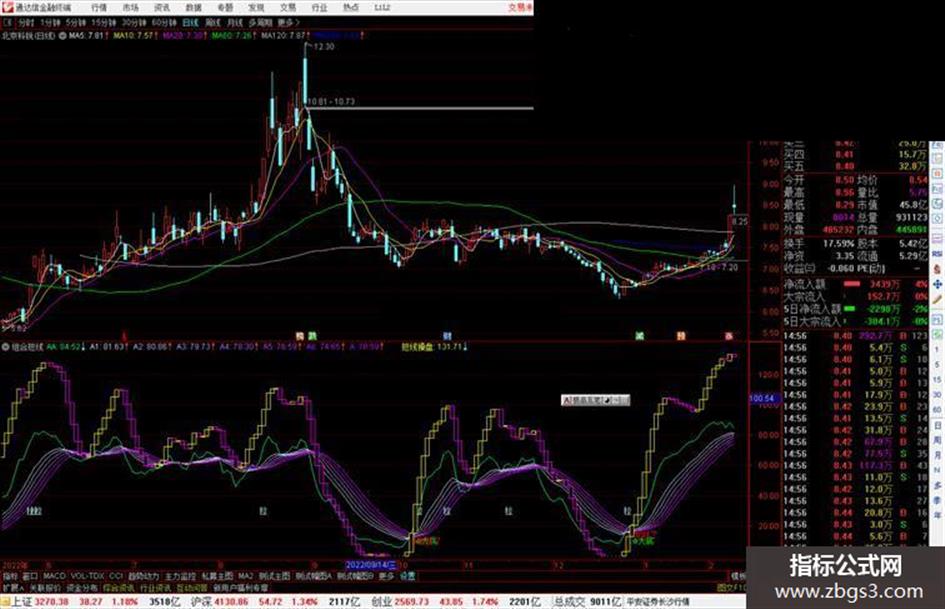
Task: Expand the 更多 indicators dropdown
Action: click(386, 576)
